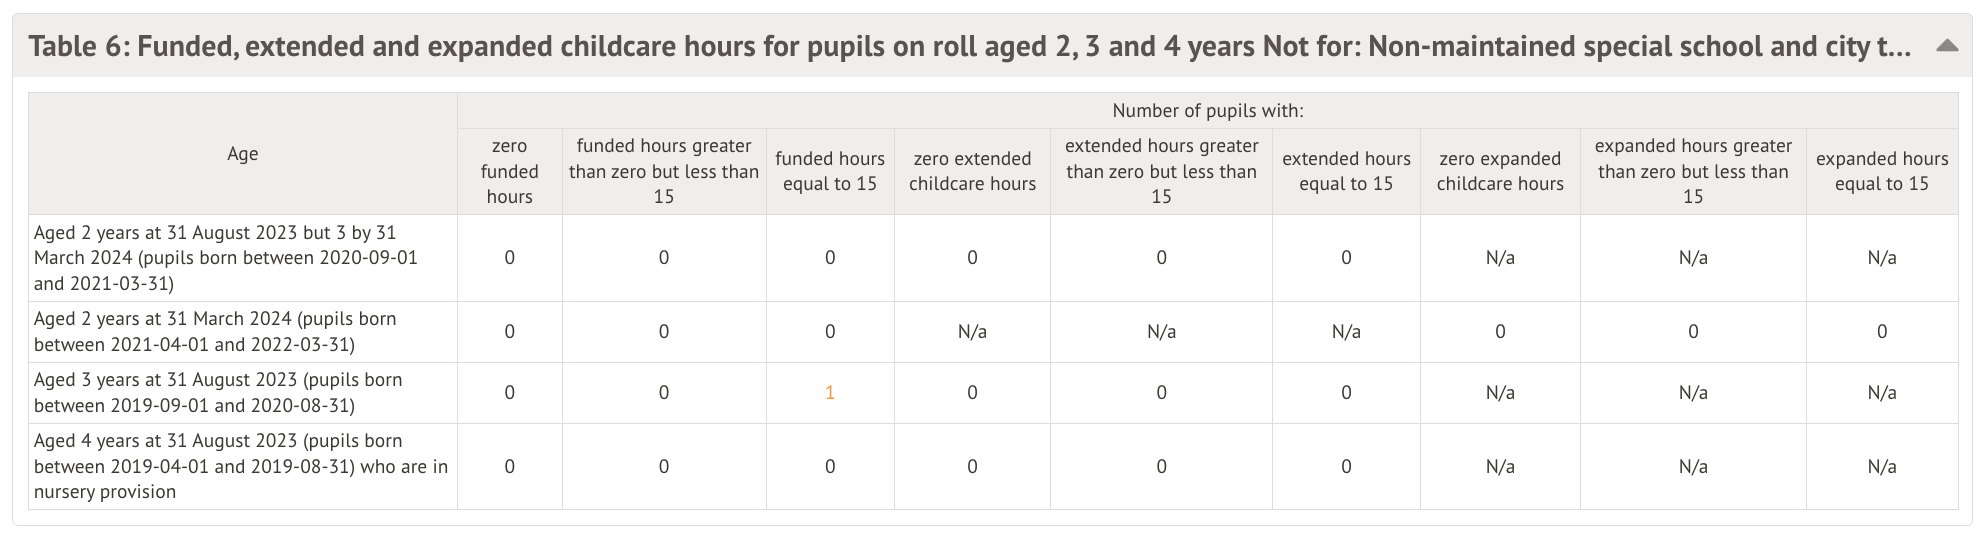Click 'funded hours greater than zero' header
This screenshot has width=1978, height=542.
[664, 171]
